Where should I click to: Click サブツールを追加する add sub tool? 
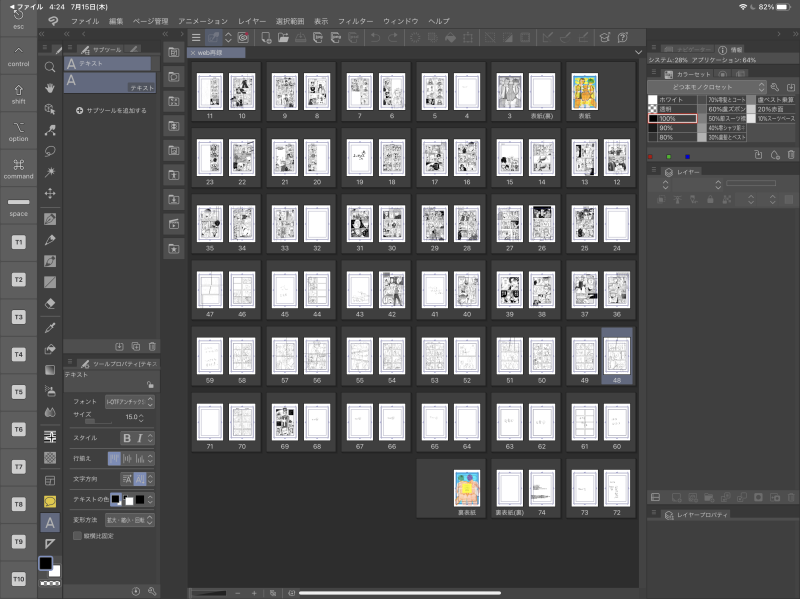click(x=111, y=110)
